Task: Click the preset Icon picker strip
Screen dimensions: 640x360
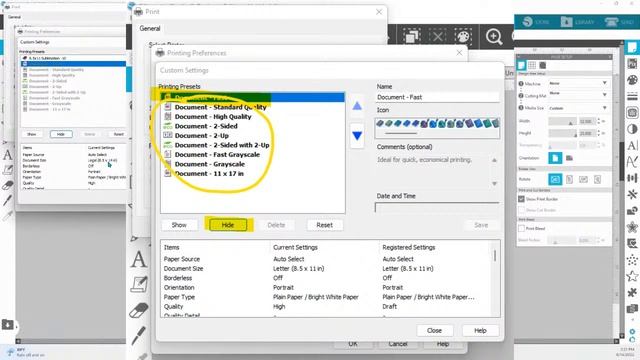Action: [437, 129]
